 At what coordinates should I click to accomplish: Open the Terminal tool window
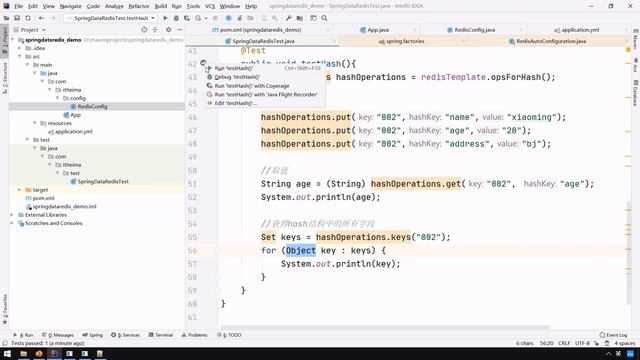click(x=160, y=335)
